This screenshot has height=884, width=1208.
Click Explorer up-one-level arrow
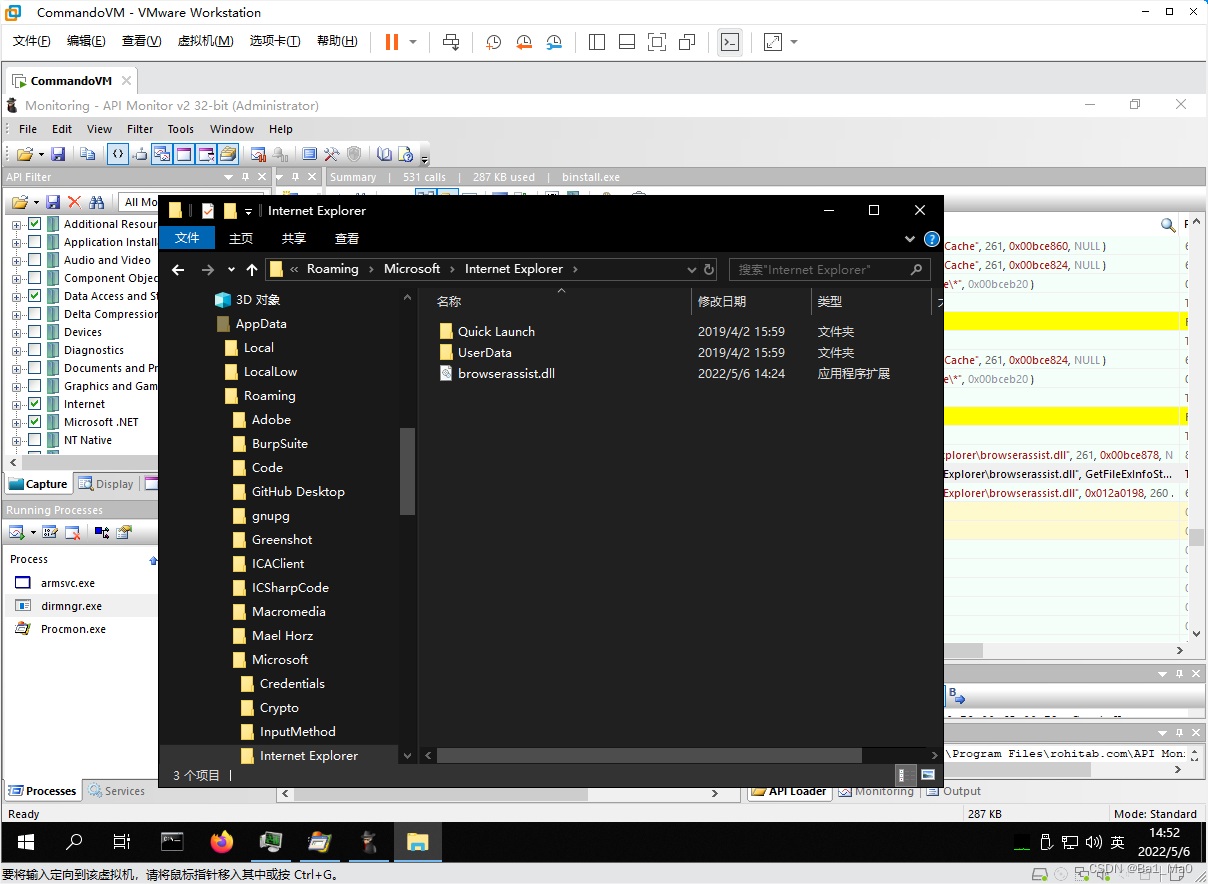pos(252,270)
